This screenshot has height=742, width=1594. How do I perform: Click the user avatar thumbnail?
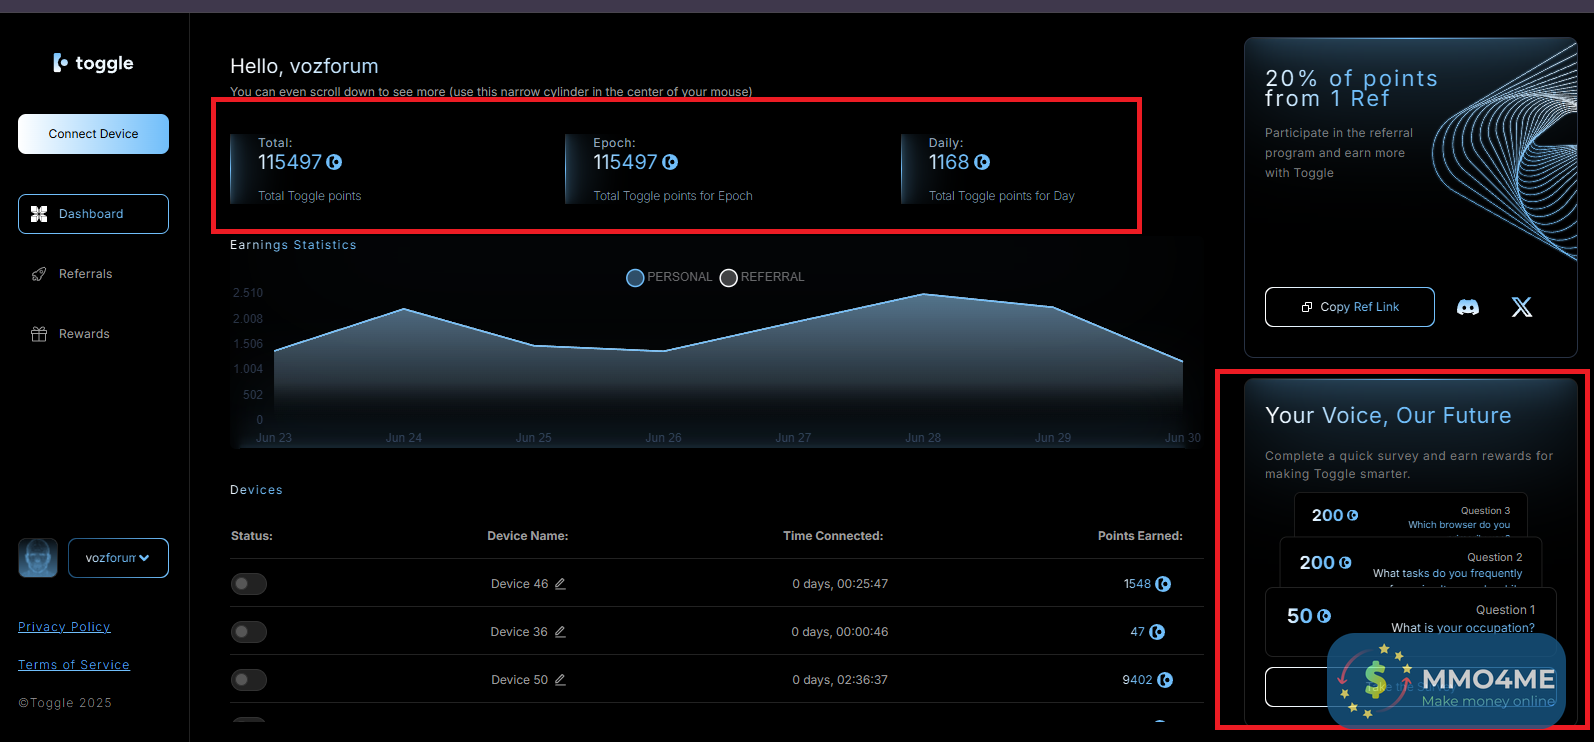pos(38,558)
